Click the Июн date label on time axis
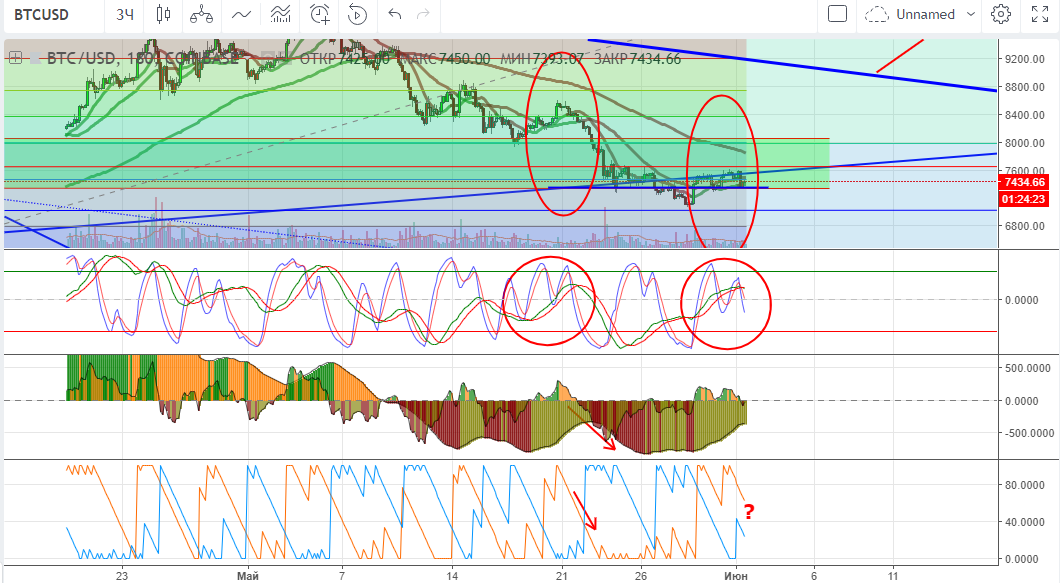The width and height of the screenshot is (1060, 583). click(737, 576)
